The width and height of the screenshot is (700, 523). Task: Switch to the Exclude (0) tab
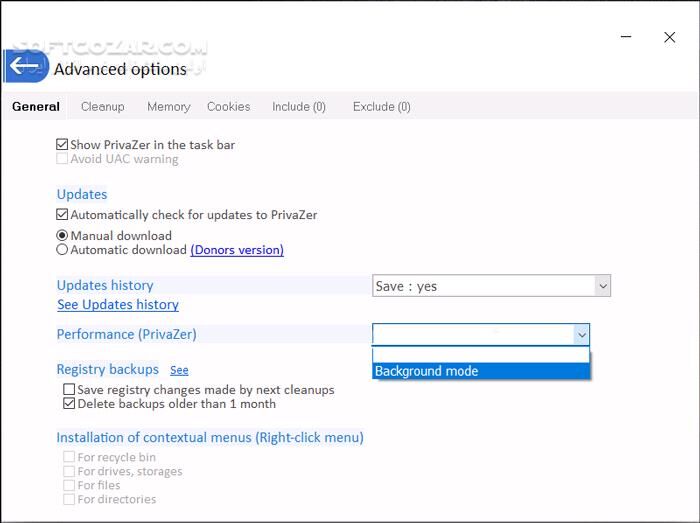(x=381, y=107)
